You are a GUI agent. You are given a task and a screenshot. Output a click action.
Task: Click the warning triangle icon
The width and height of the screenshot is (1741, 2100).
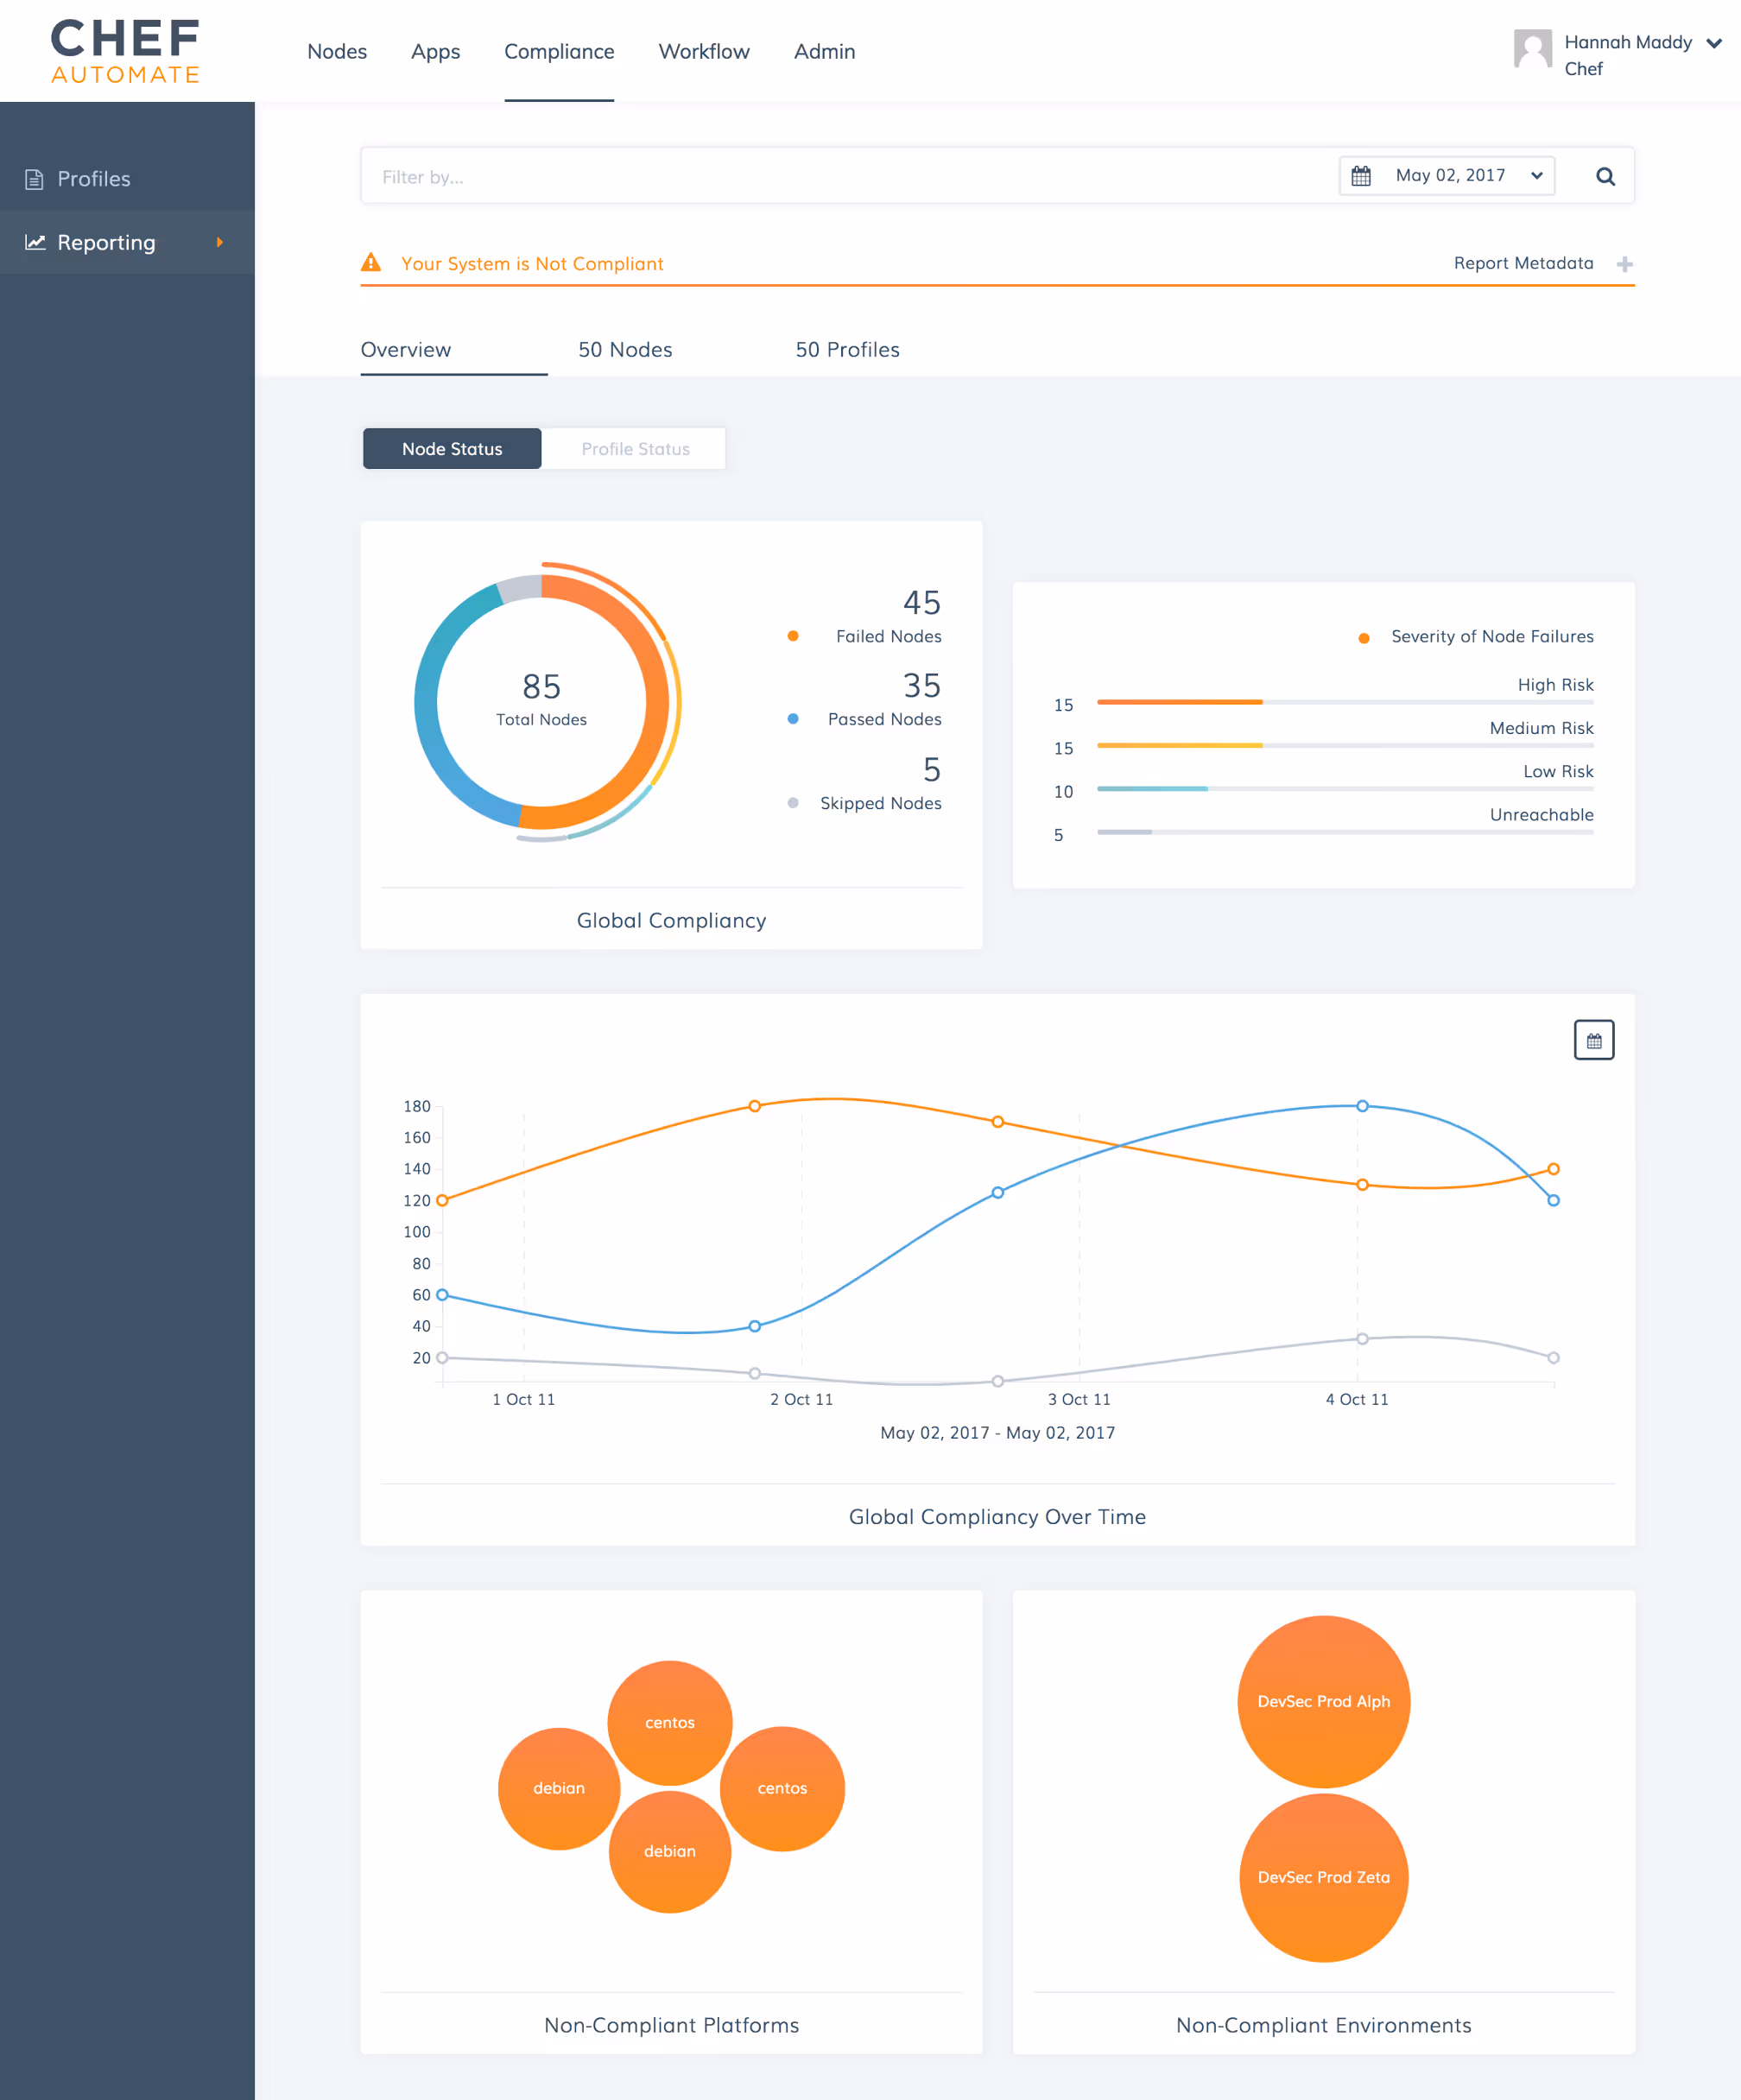(x=371, y=263)
